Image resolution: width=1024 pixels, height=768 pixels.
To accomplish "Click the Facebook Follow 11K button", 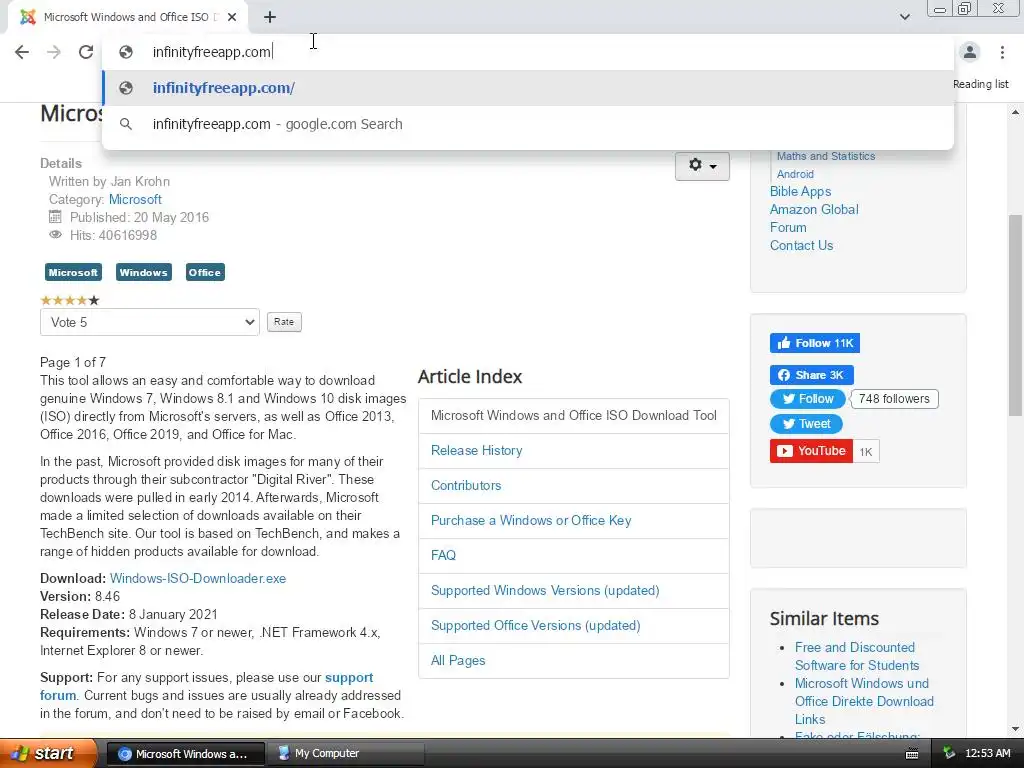I will pos(814,343).
